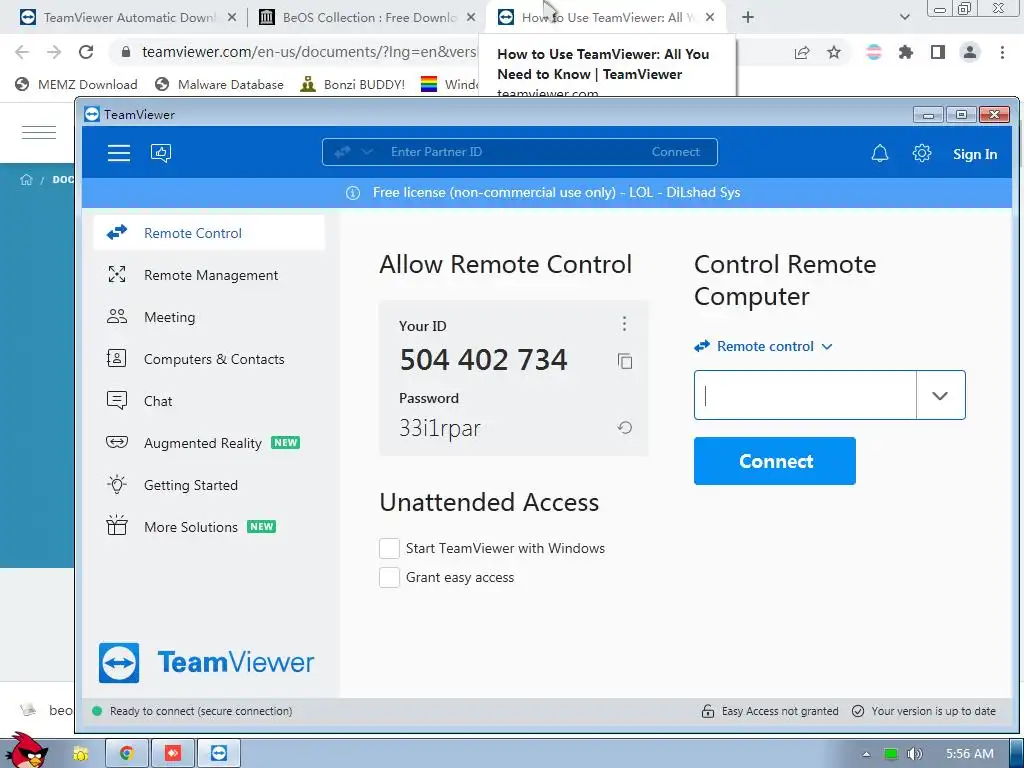1024x768 pixels.
Task: Go to Meeting section
Action: [x=209, y=317]
